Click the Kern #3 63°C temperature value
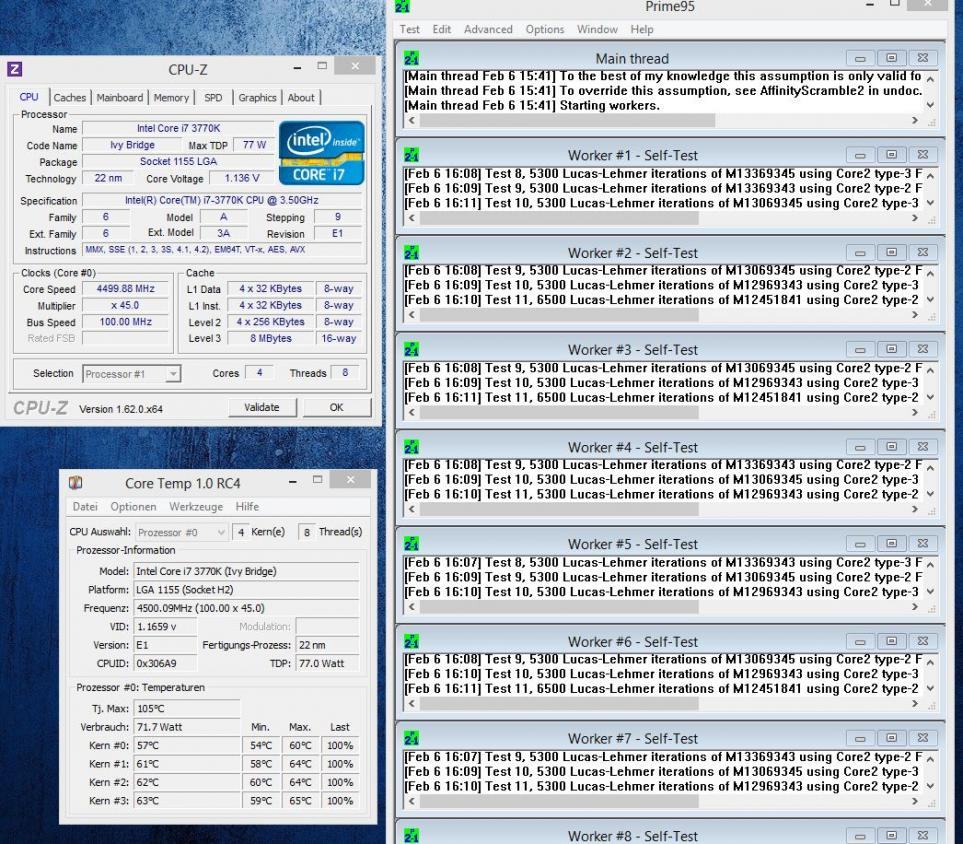 click(x=187, y=801)
